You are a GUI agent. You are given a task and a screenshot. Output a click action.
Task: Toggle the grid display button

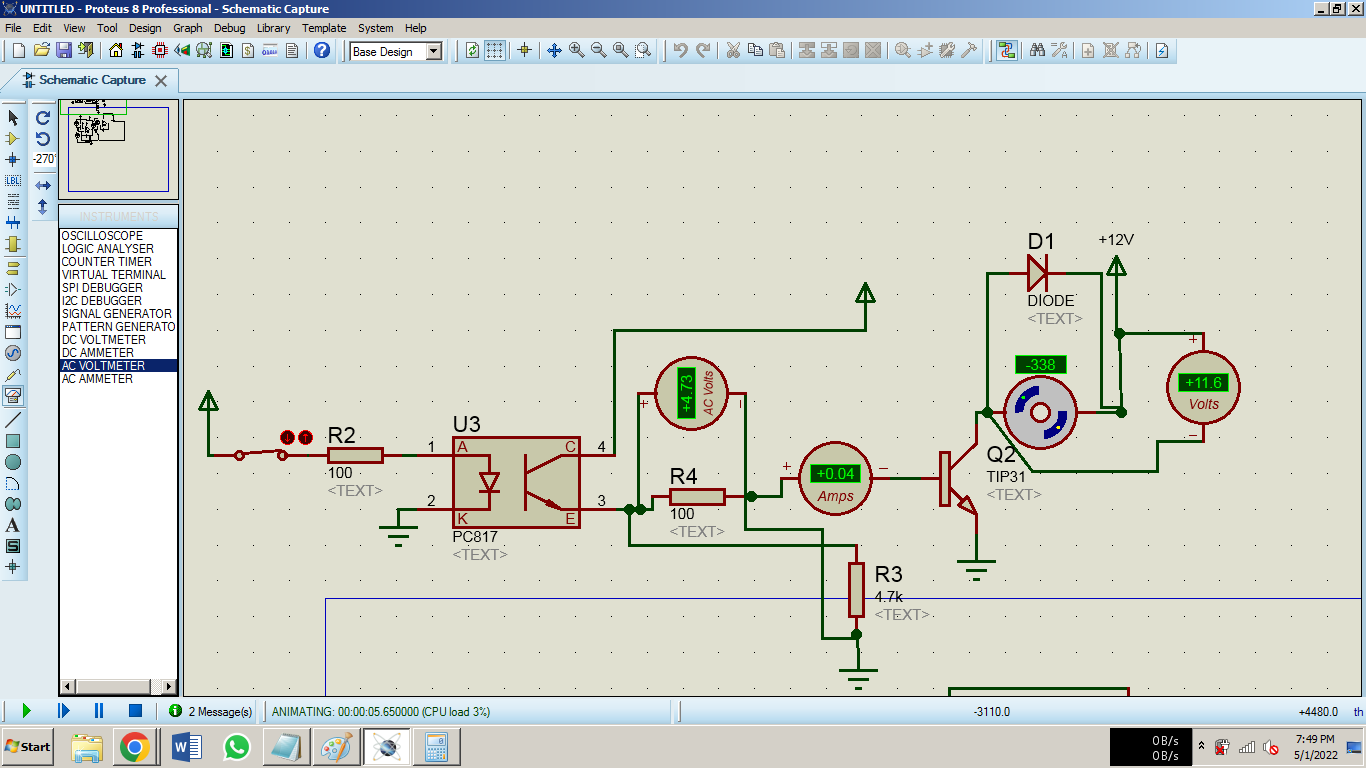coord(495,50)
